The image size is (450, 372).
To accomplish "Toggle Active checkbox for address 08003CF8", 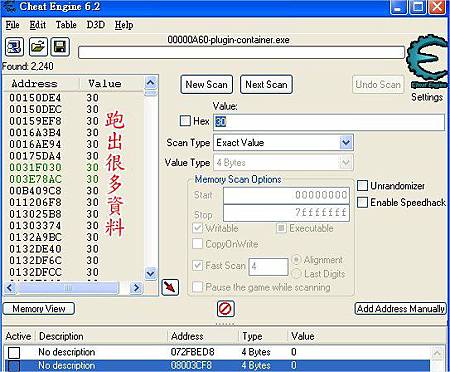I will tap(14, 366).
